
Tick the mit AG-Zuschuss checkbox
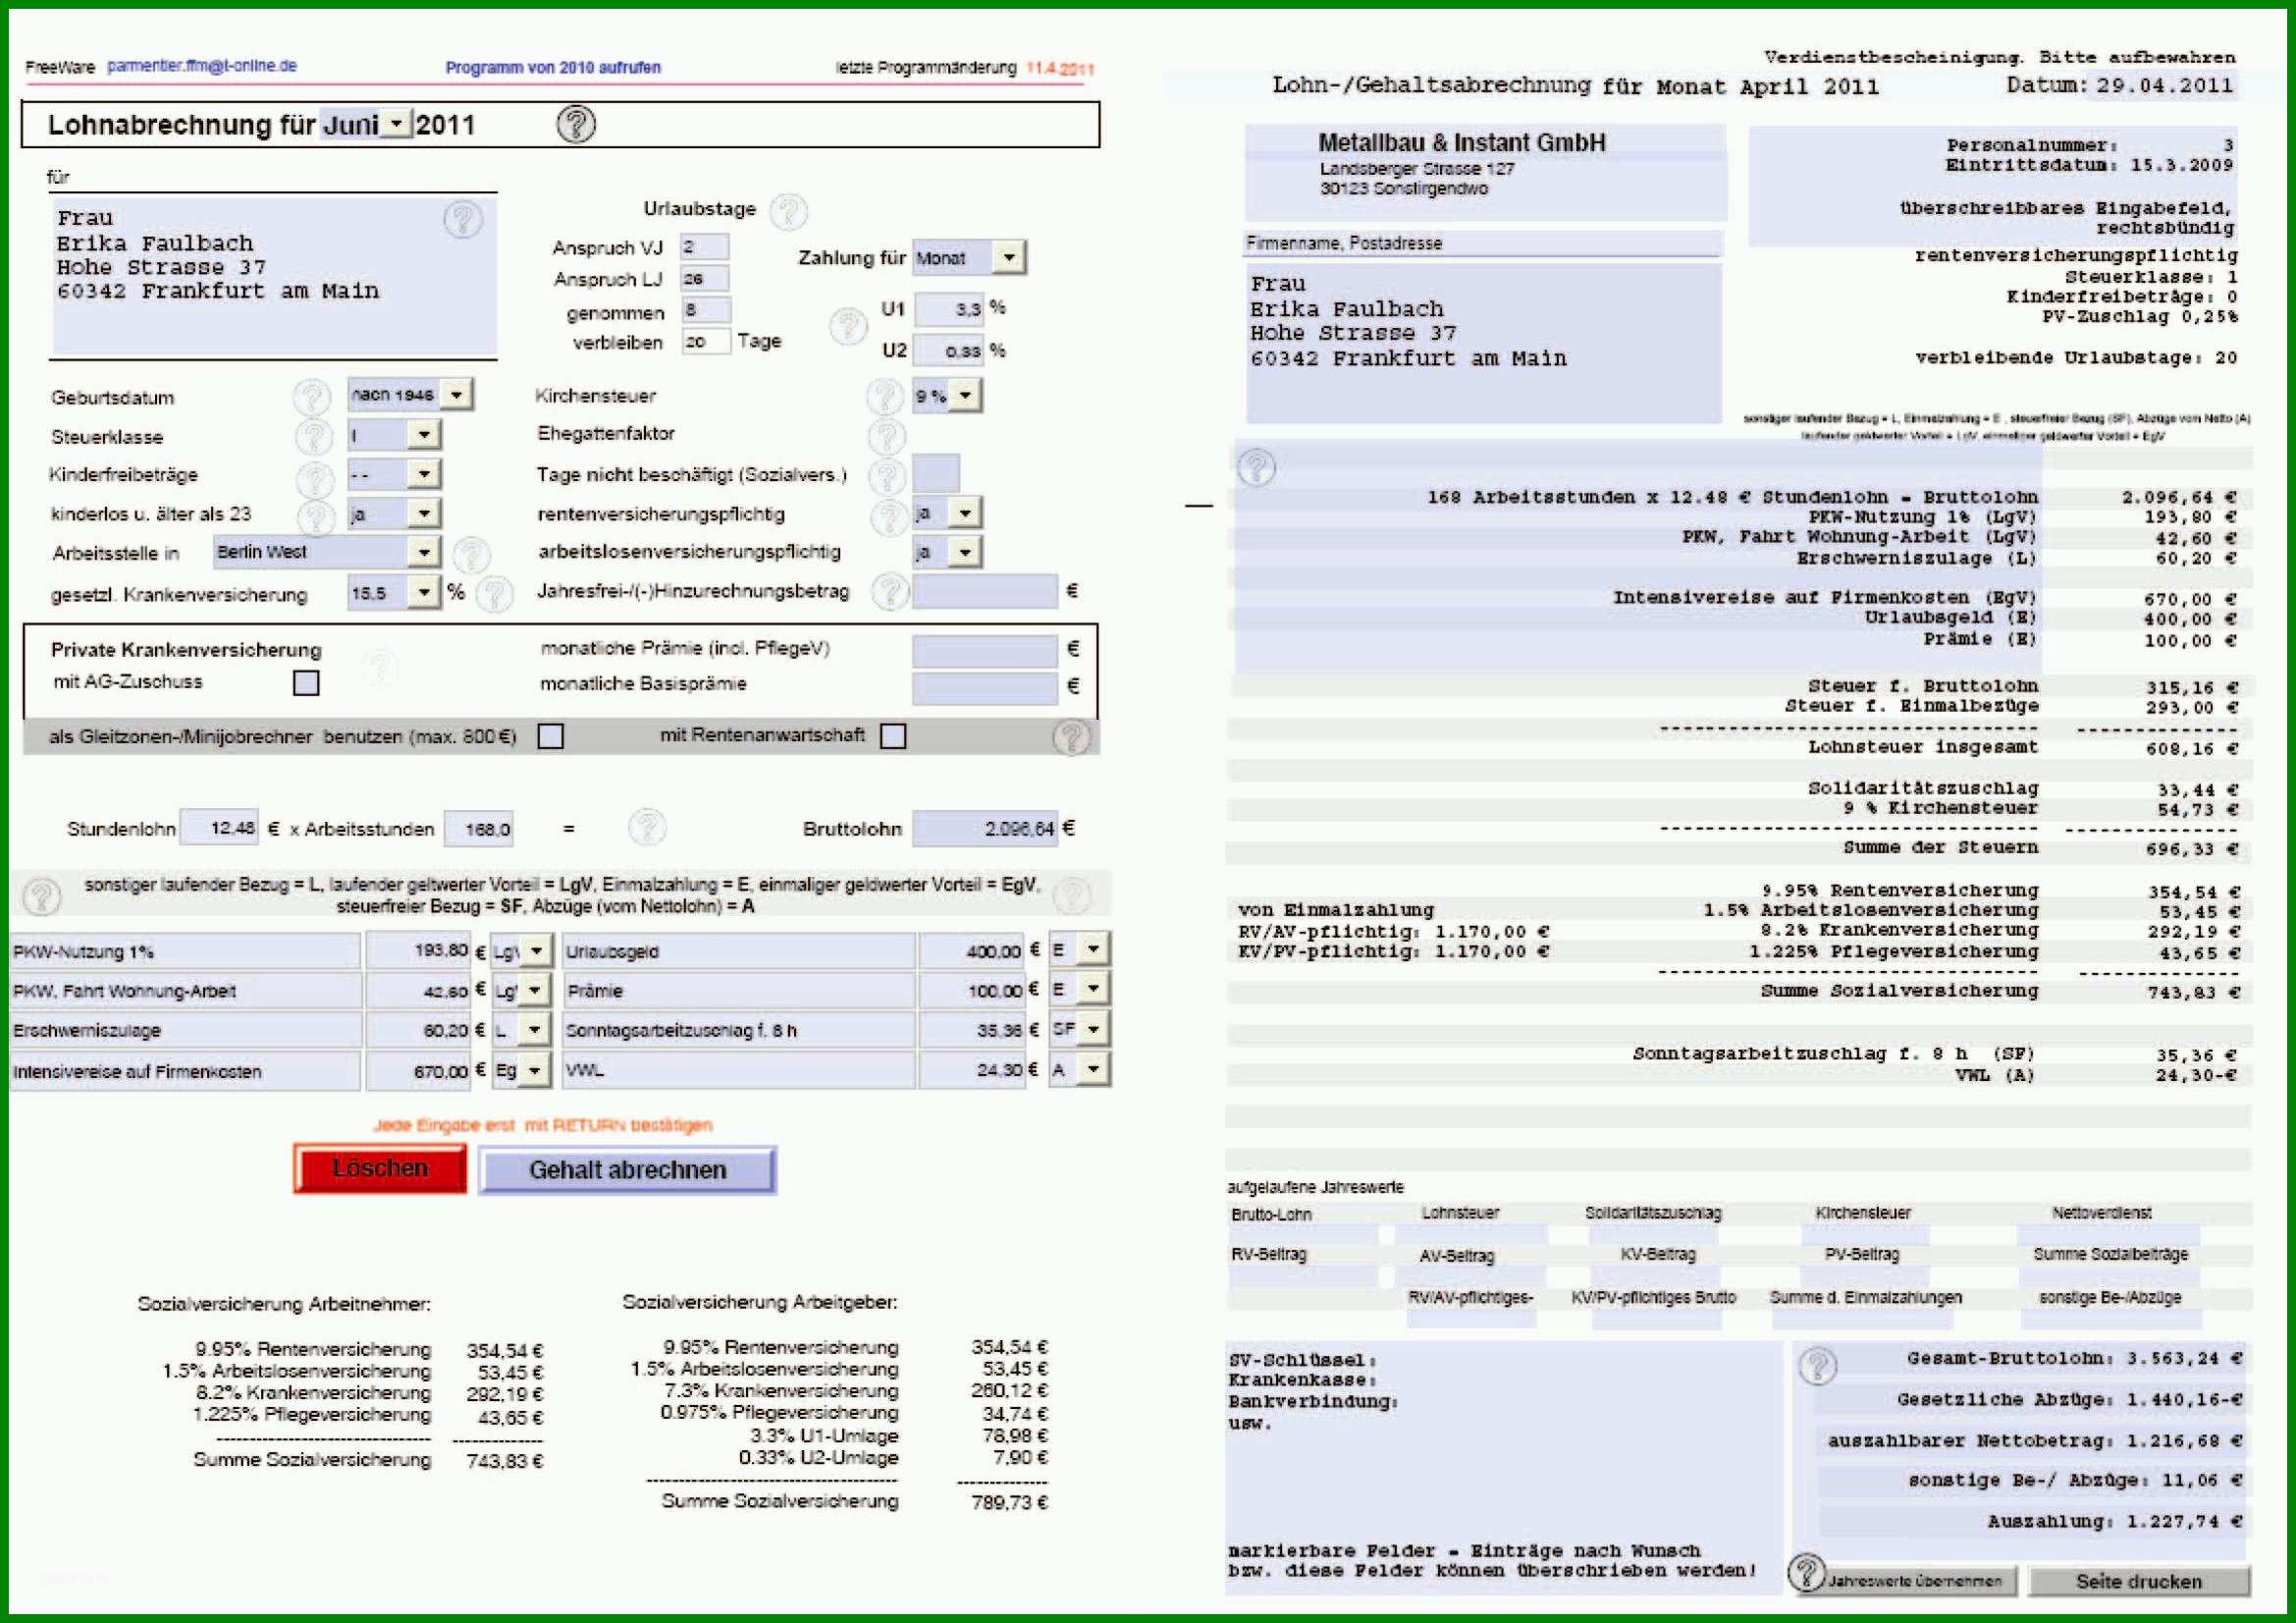pyautogui.click(x=306, y=683)
